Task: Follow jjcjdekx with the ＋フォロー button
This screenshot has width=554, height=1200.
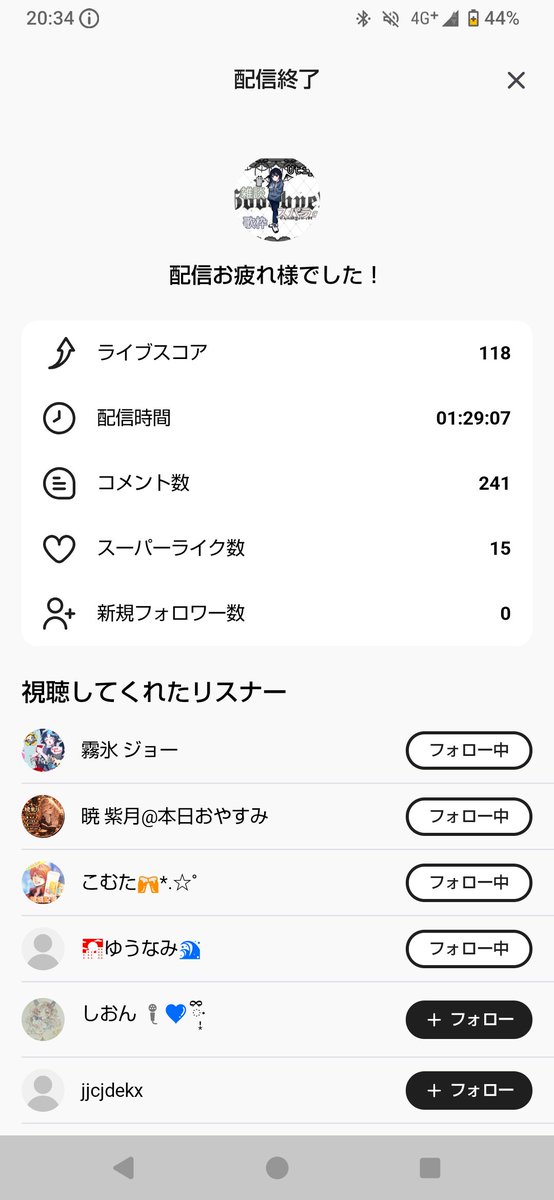Action: point(469,1090)
